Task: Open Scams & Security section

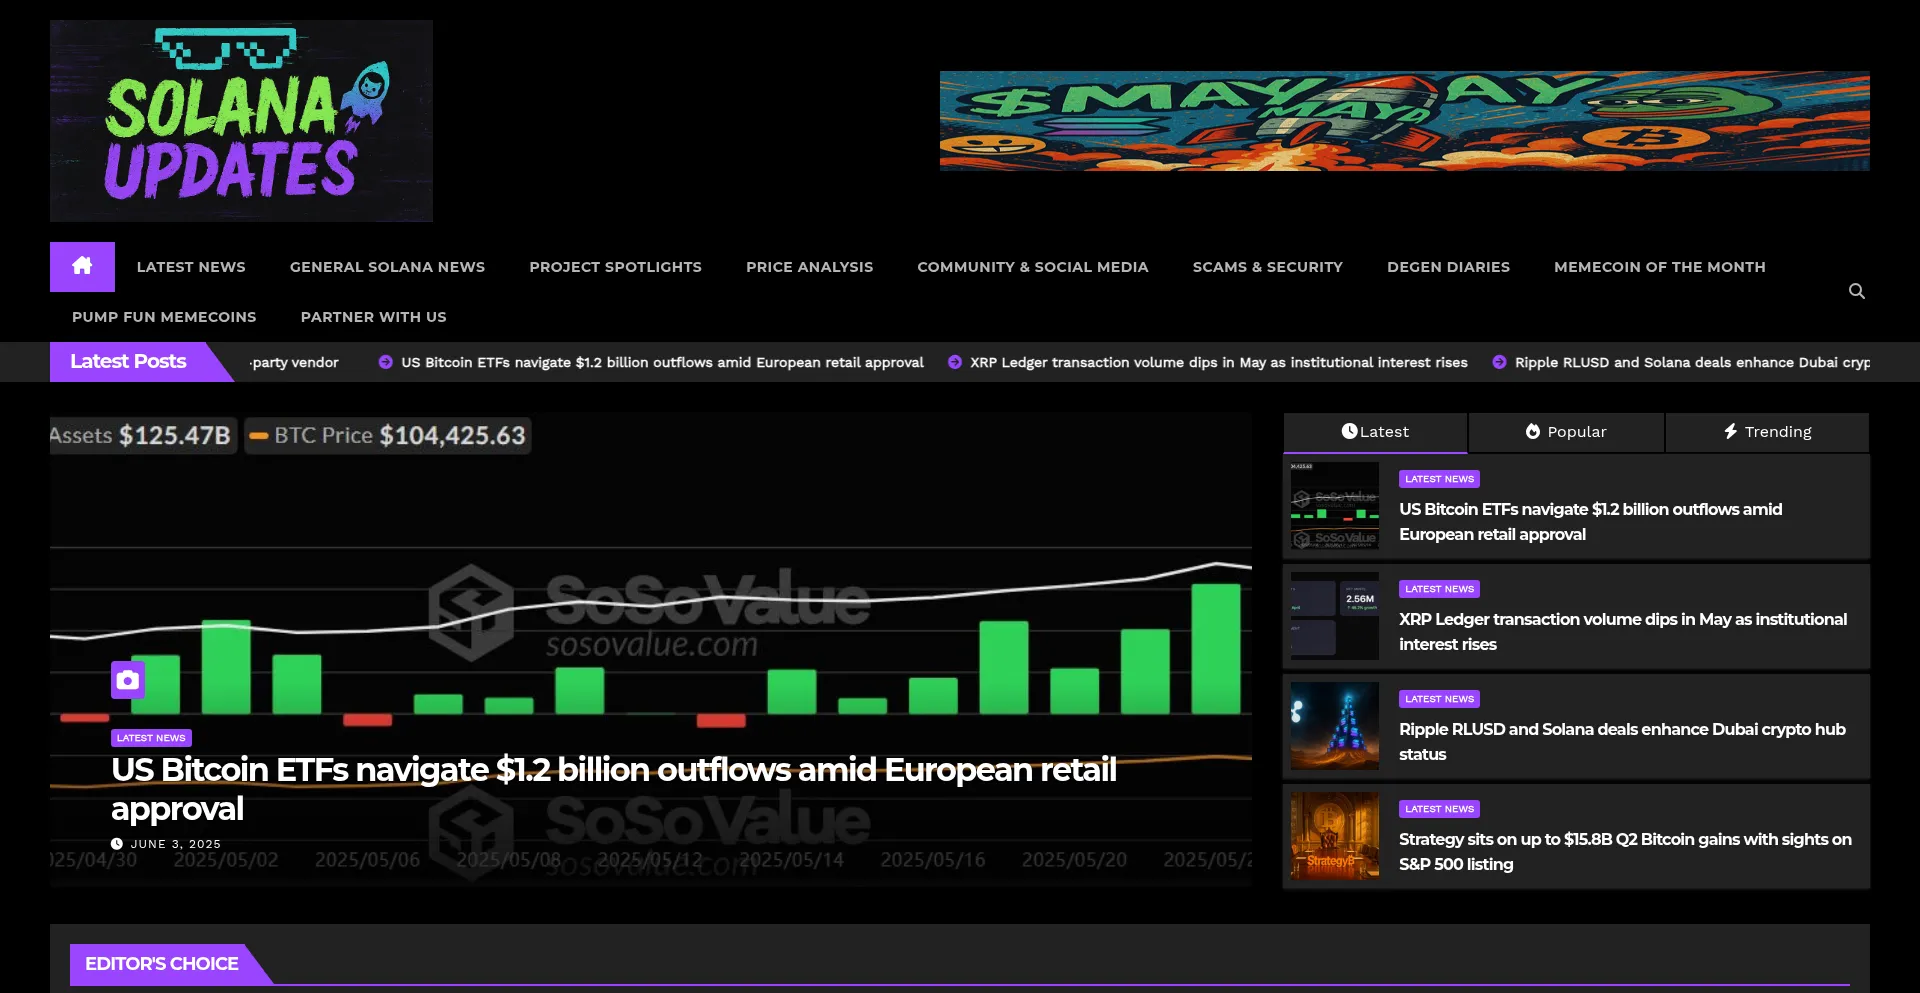Action: (x=1267, y=267)
